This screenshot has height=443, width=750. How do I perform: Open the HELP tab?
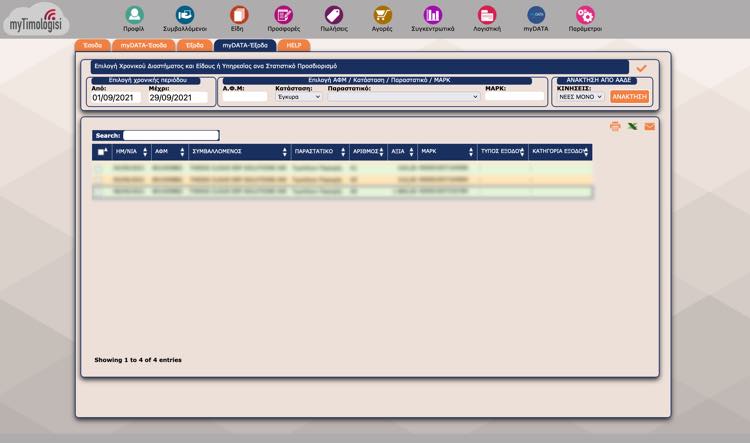point(294,45)
